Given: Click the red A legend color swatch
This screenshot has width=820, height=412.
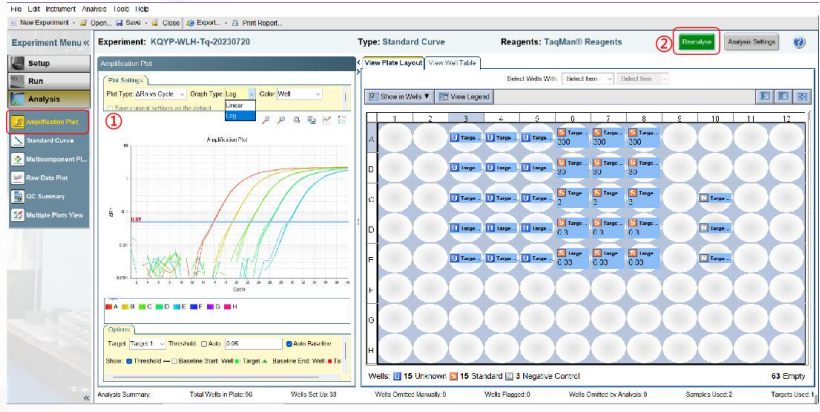Looking at the screenshot, I should [109, 308].
